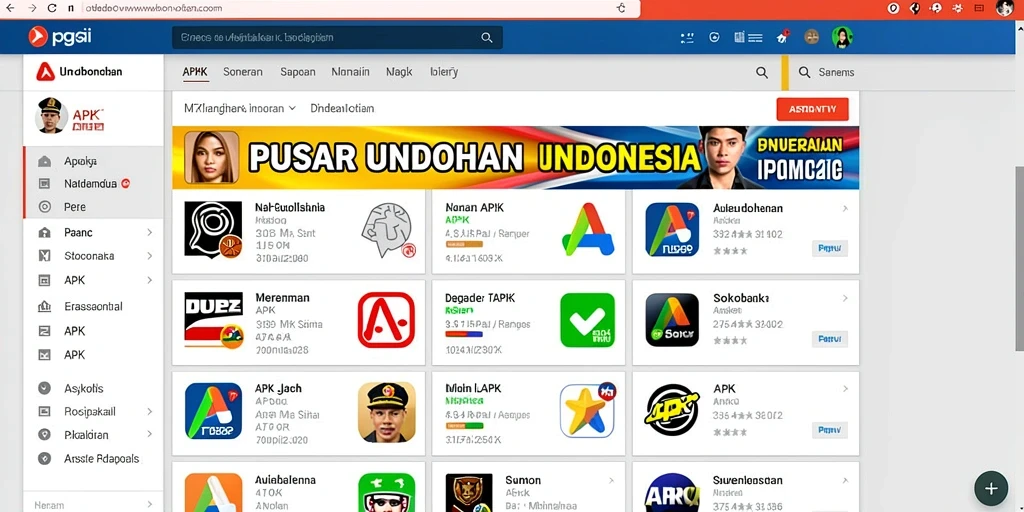The width and height of the screenshot is (1024, 512).
Task: Click the Merenman red A icon
Action: [386, 319]
